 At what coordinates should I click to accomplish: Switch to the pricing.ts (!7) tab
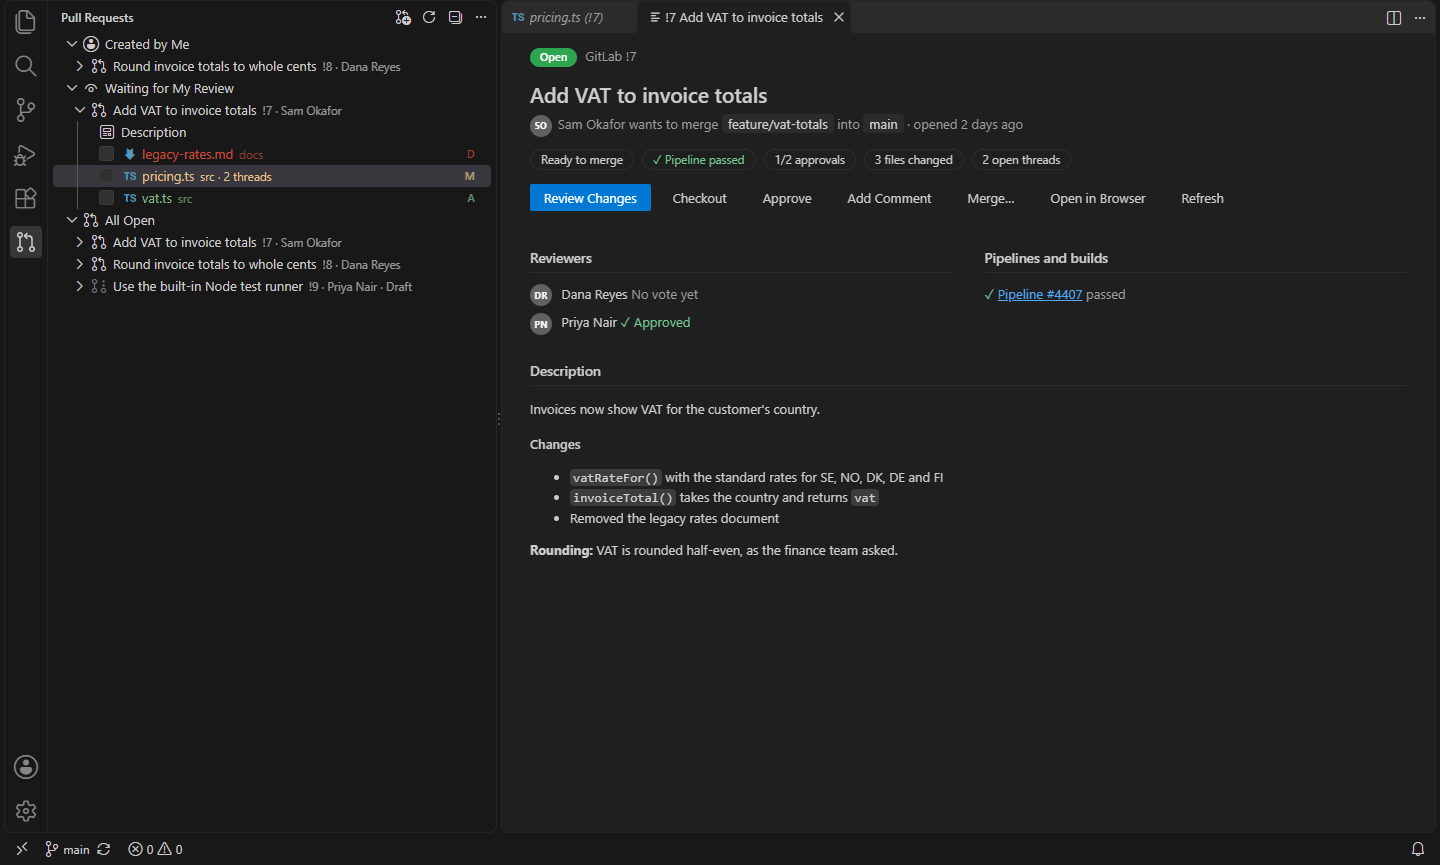coord(569,17)
